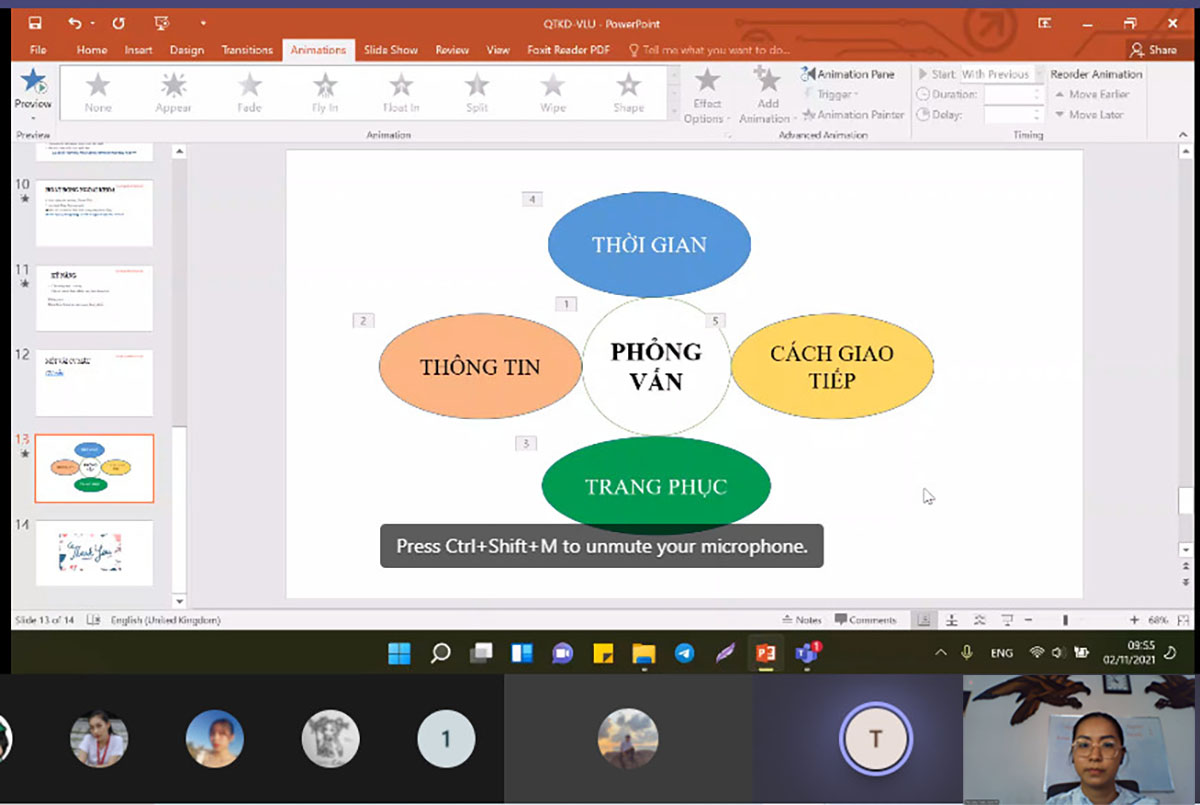The height and width of the screenshot is (805, 1200).
Task: Select slide 10 thumbnail
Action: (x=94, y=213)
